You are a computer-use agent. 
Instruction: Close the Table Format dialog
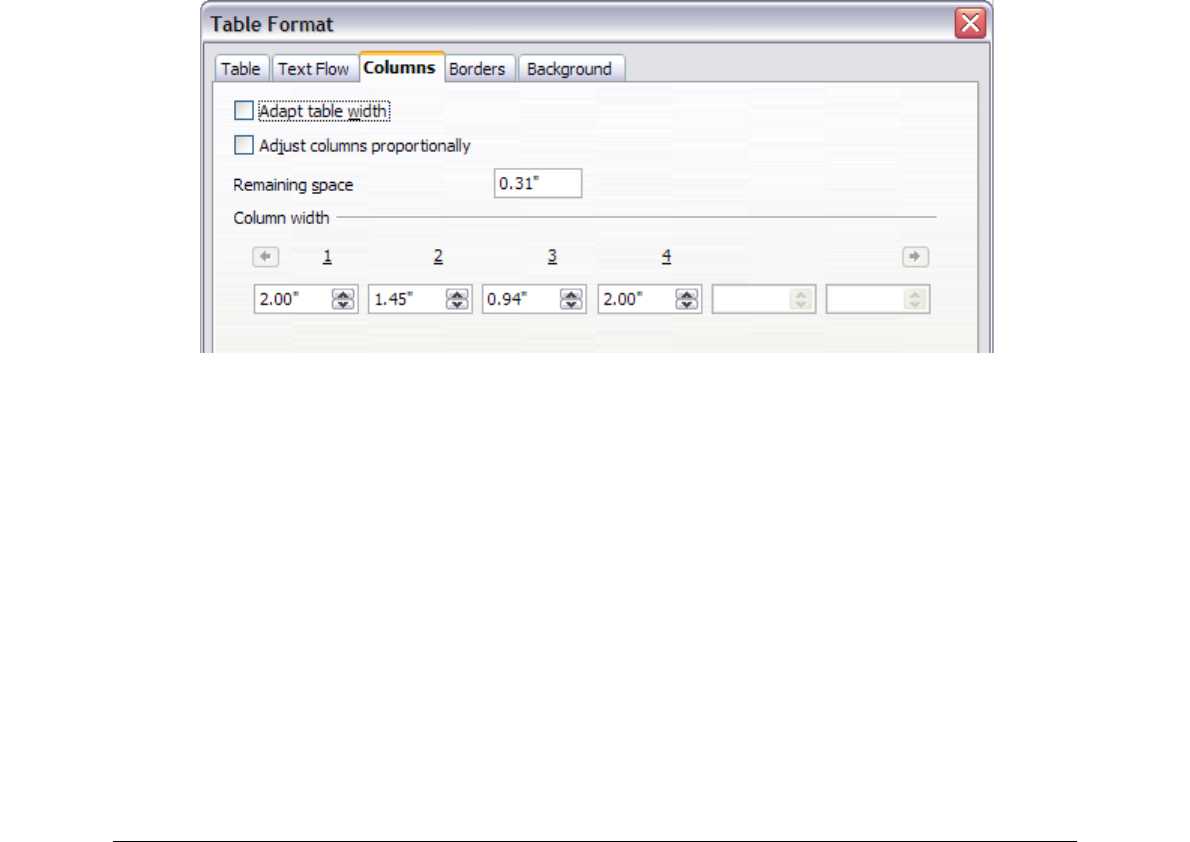[970, 23]
